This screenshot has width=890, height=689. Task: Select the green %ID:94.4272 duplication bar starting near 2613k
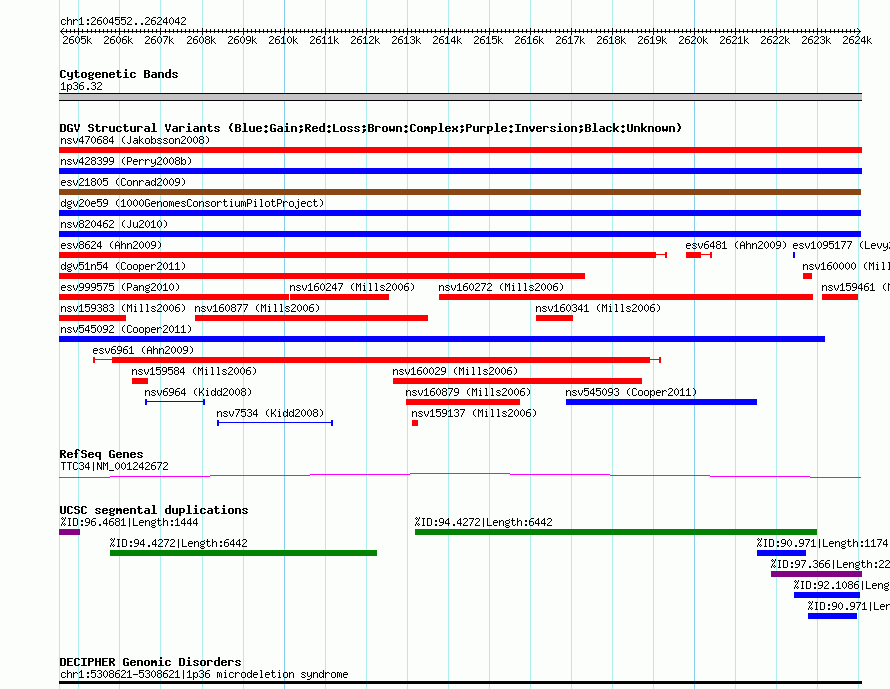pyautogui.click(x=616, y=532)
